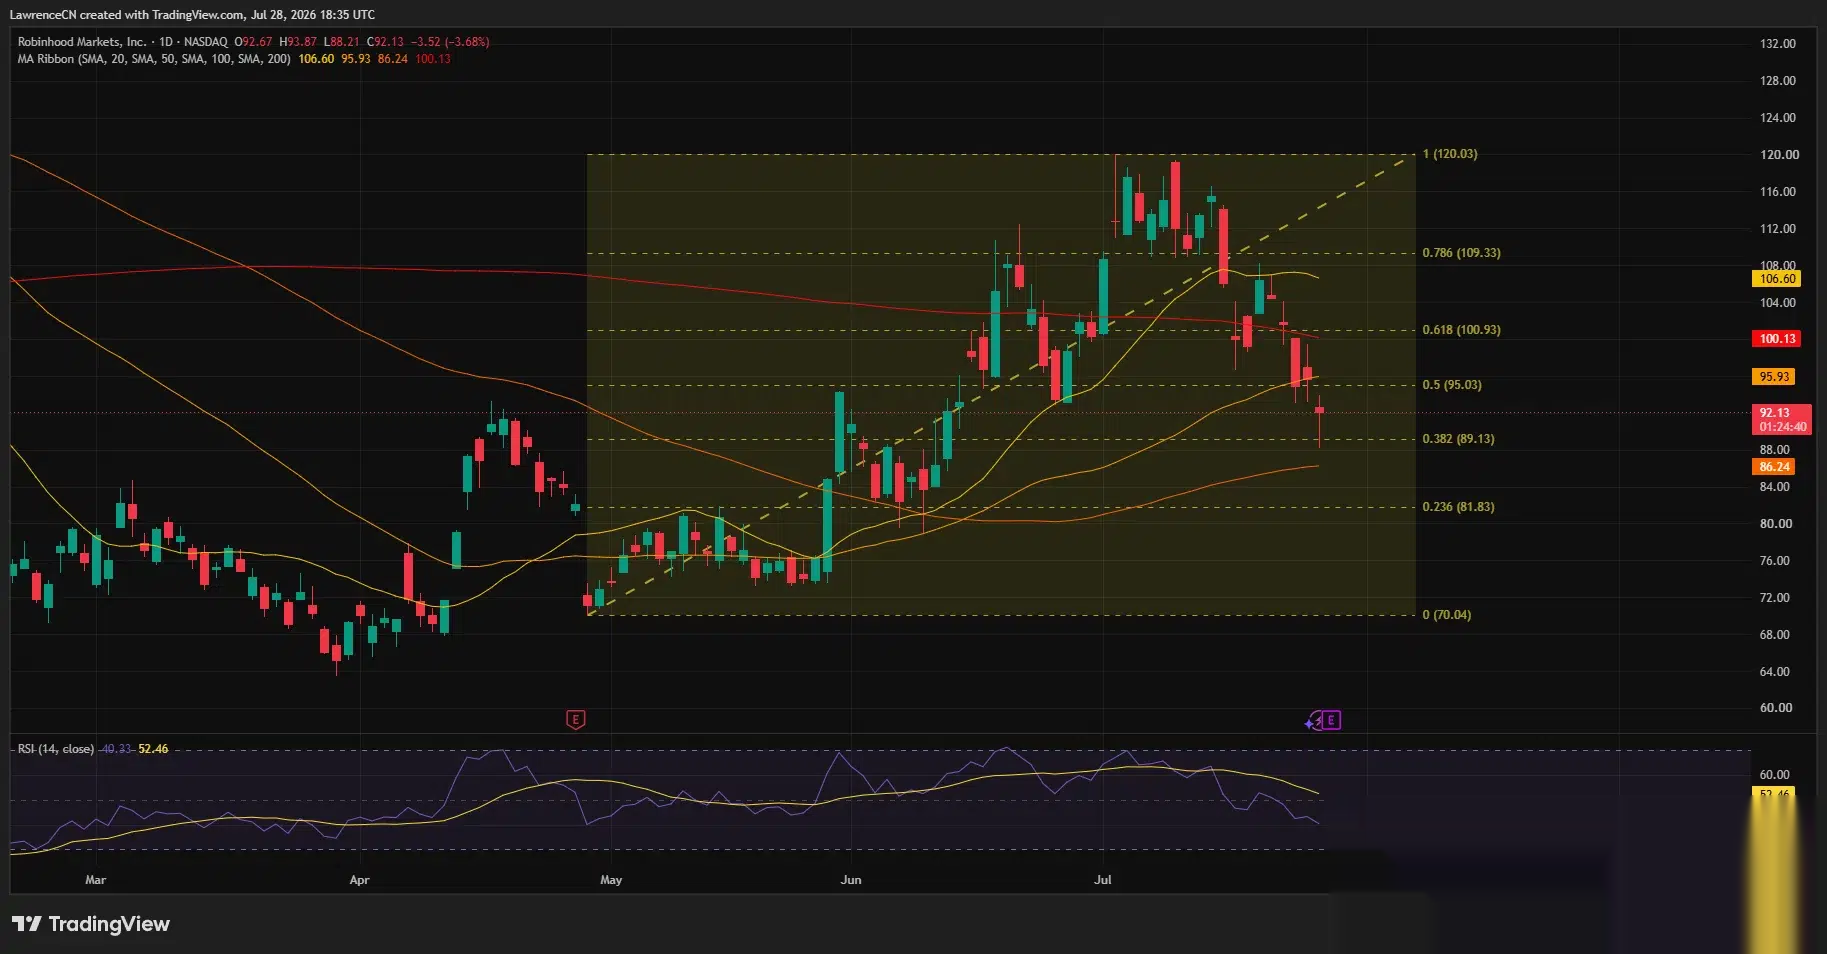Click the Mar label on the time axis
The height and width of the screenshot is (954, 1827).
pyautogui.click(x=95, y=880)
